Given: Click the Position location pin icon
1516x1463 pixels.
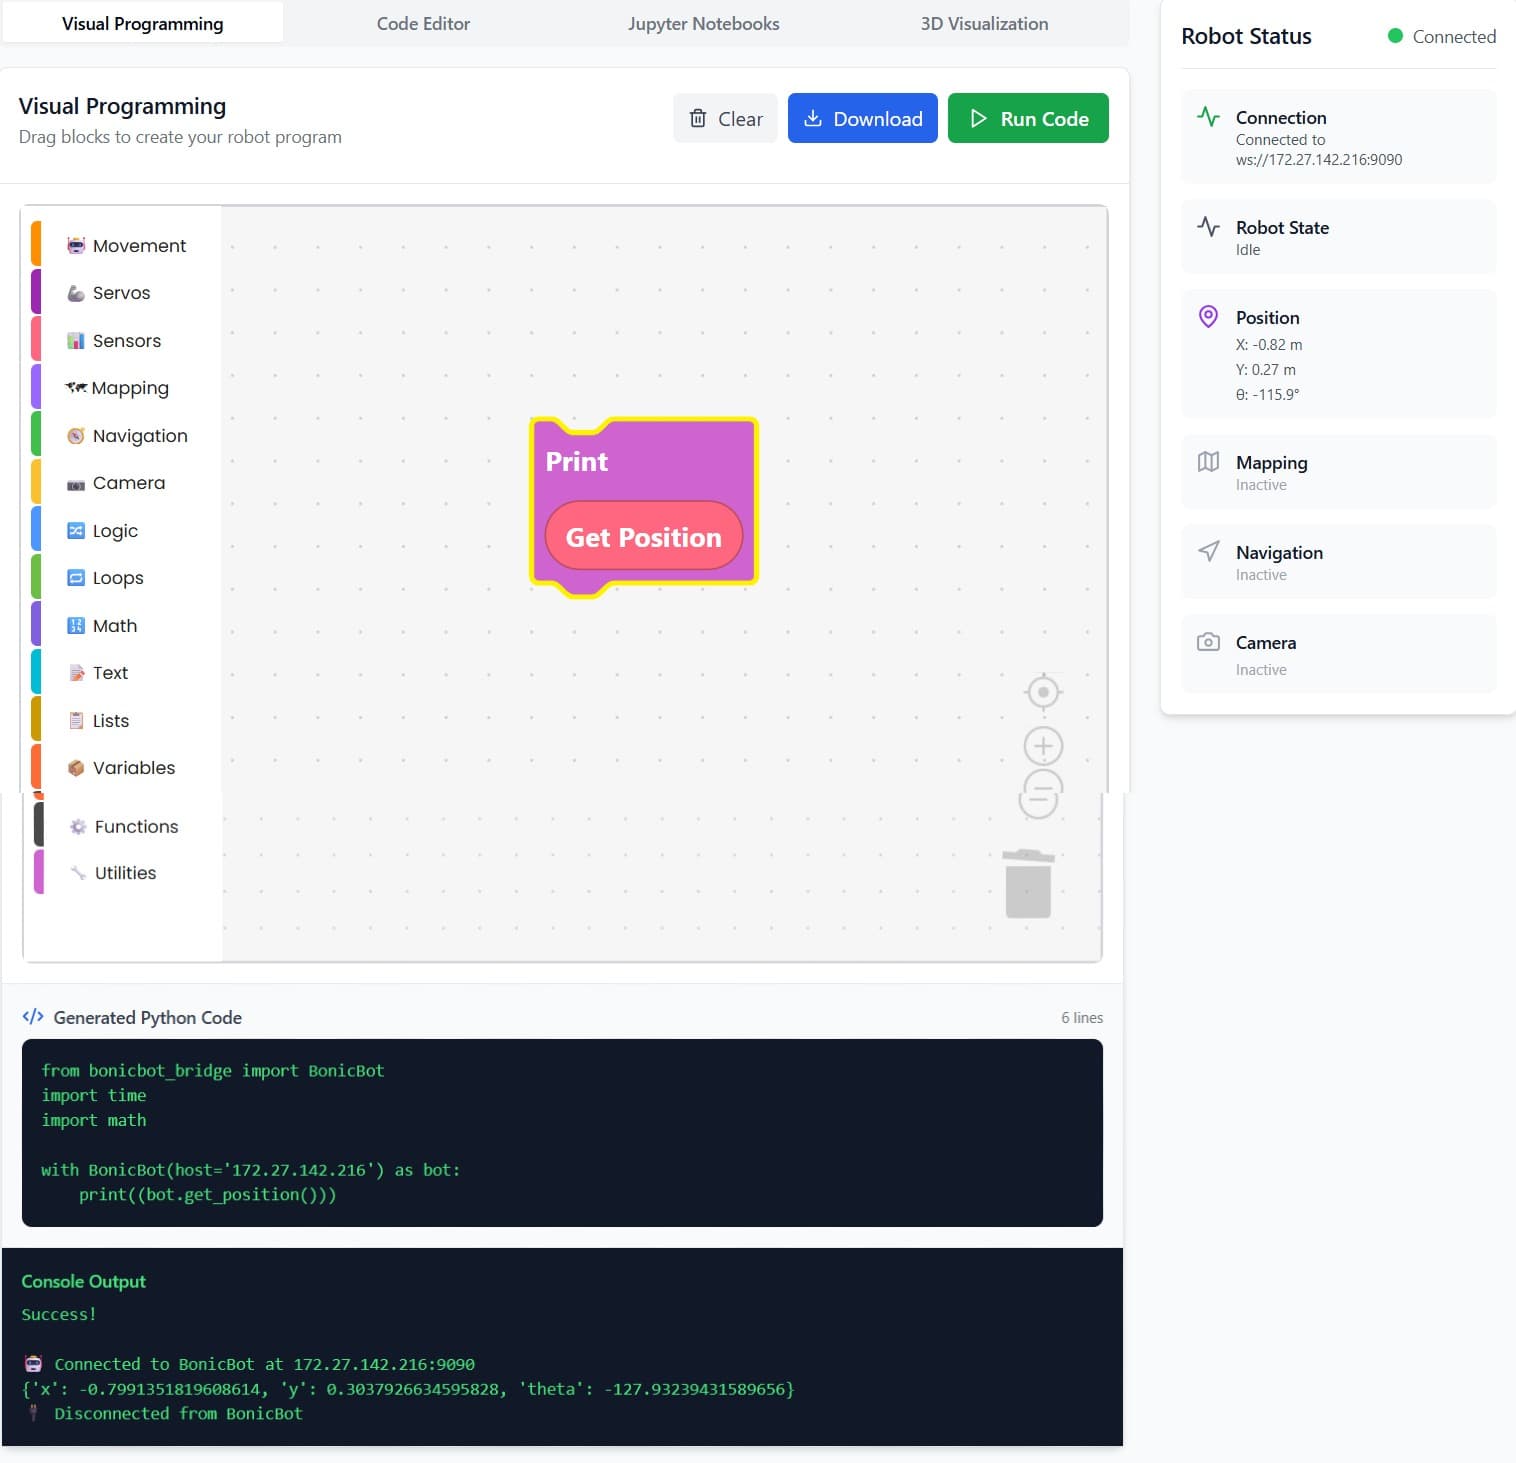Looking at the screenshot, I should (x=1208, y=317).
